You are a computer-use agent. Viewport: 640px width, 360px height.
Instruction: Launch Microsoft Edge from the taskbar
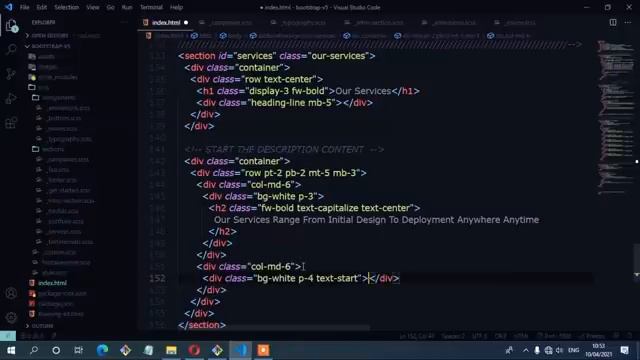[x=102, y=350]
